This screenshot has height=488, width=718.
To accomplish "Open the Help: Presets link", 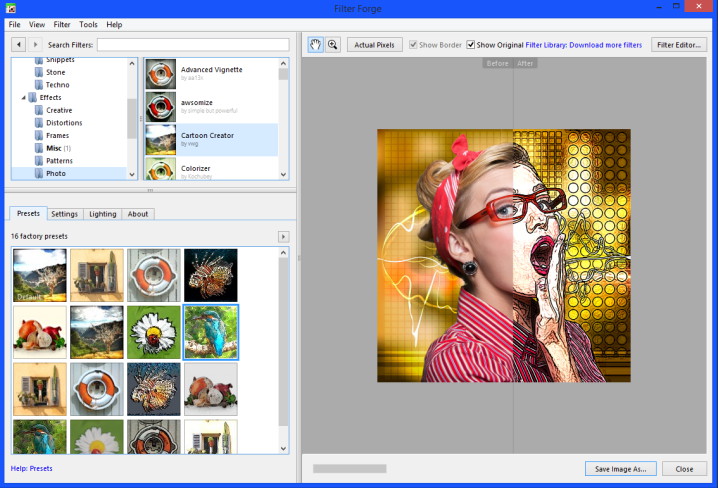I will pos(32,468).
